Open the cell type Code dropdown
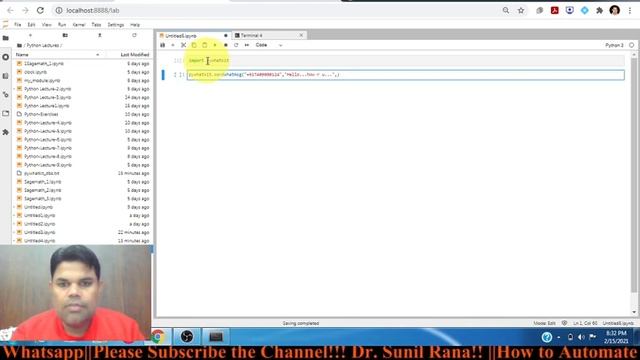The image size is (640, 360). coord(269,45)
